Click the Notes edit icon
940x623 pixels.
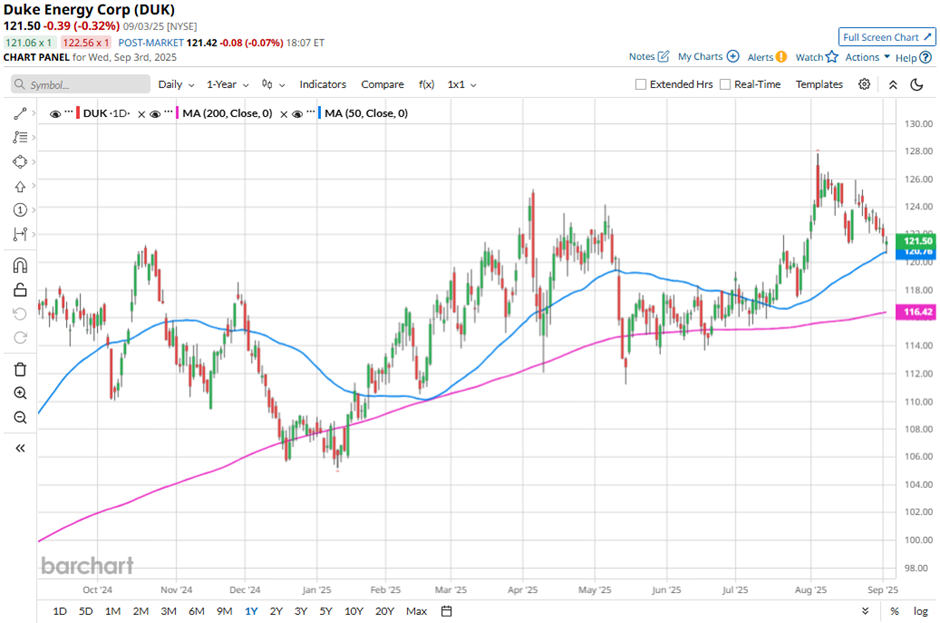663,56
